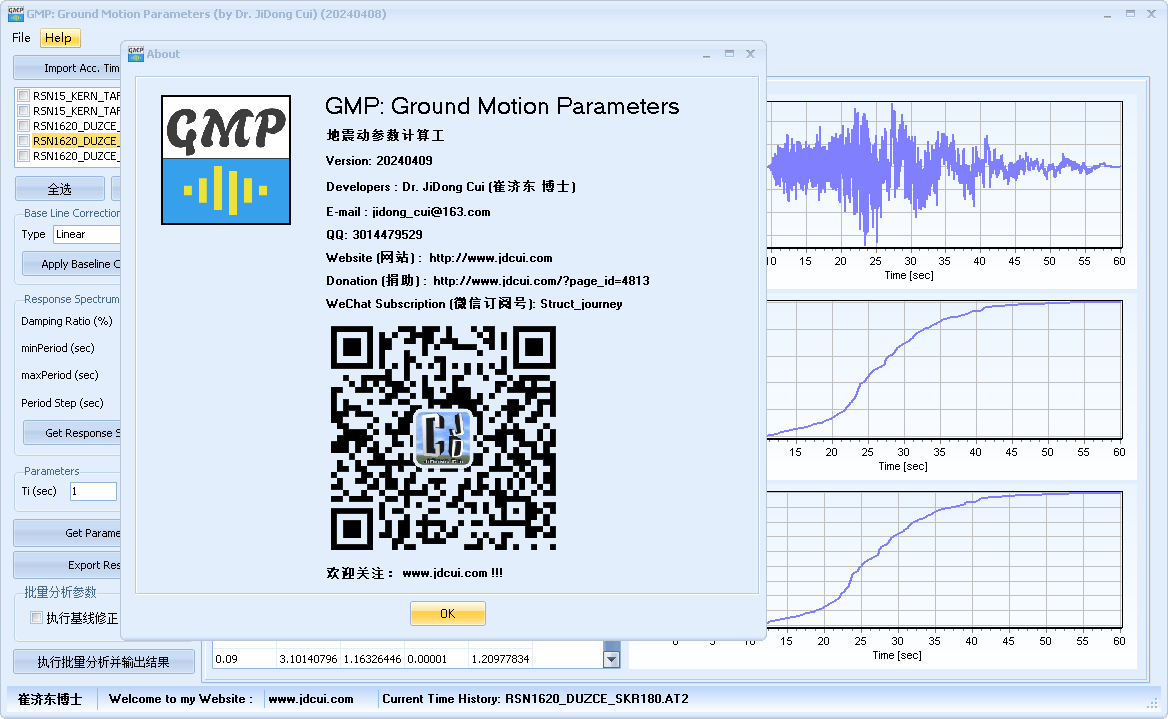
Task: Click www.jdcui.com in the status bar
Action: point(311,699)
